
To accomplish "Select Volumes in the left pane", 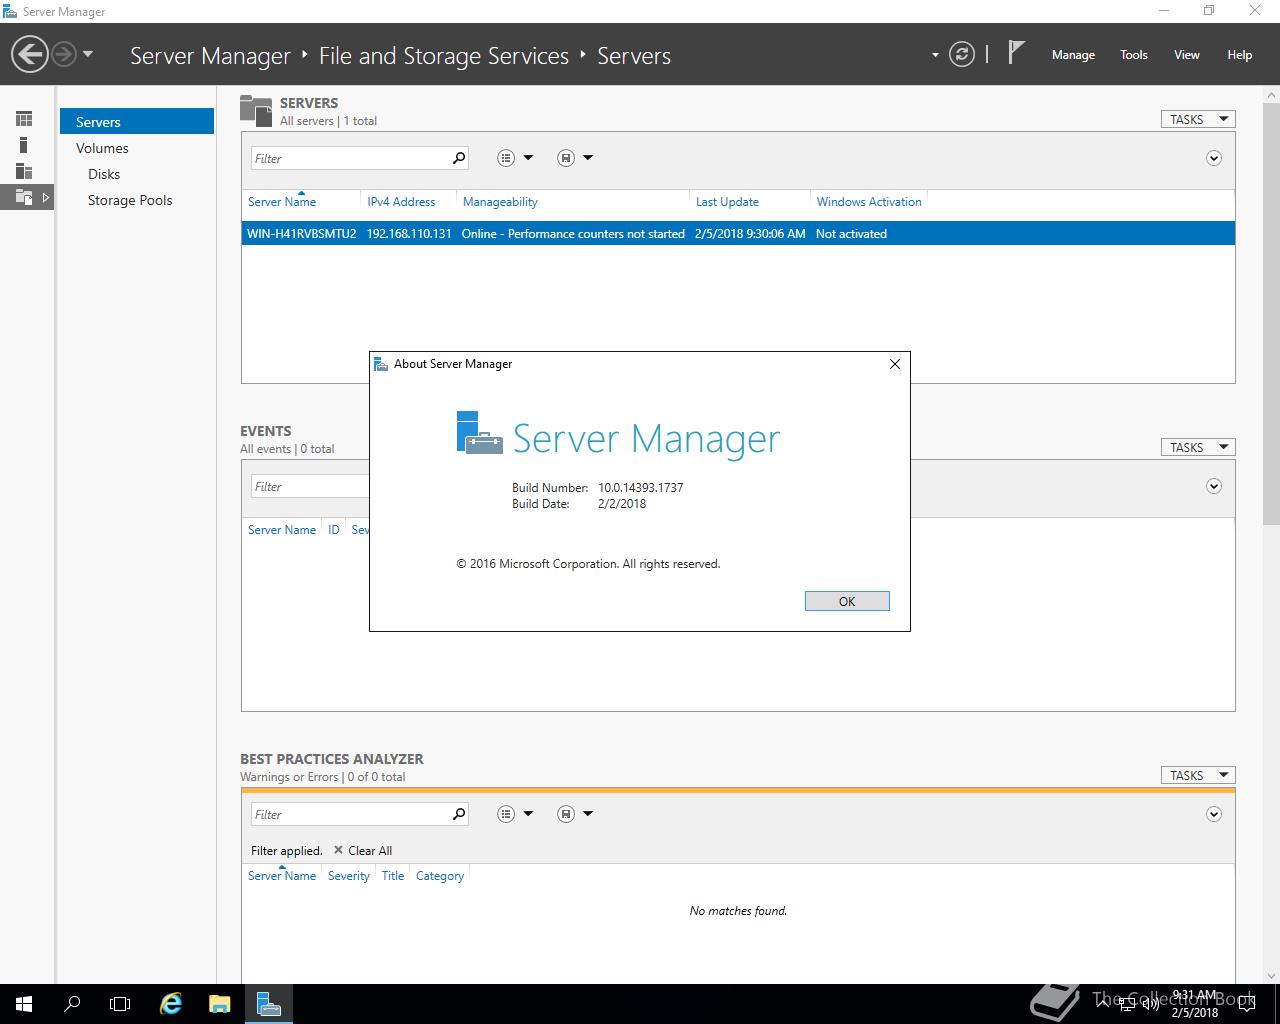I will click(x=102, y=148).
